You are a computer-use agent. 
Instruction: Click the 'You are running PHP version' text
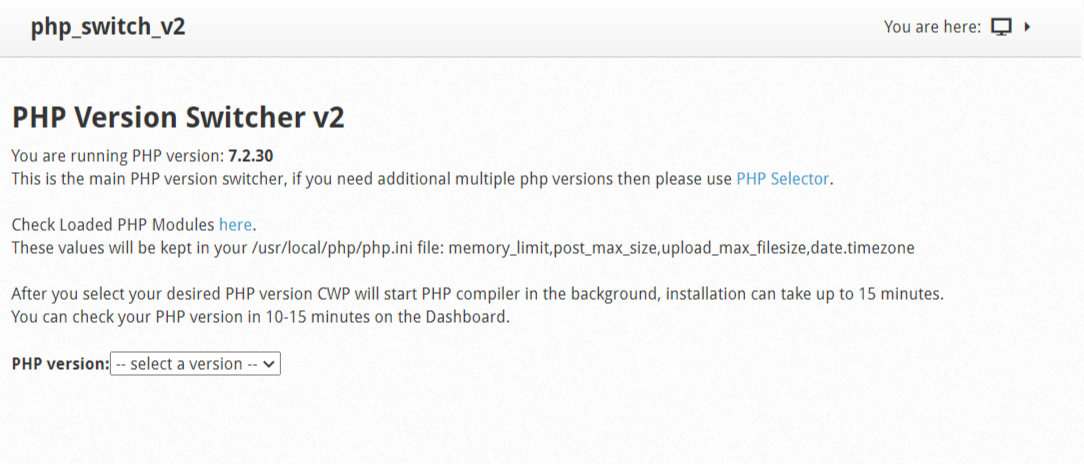click(118, 156)
